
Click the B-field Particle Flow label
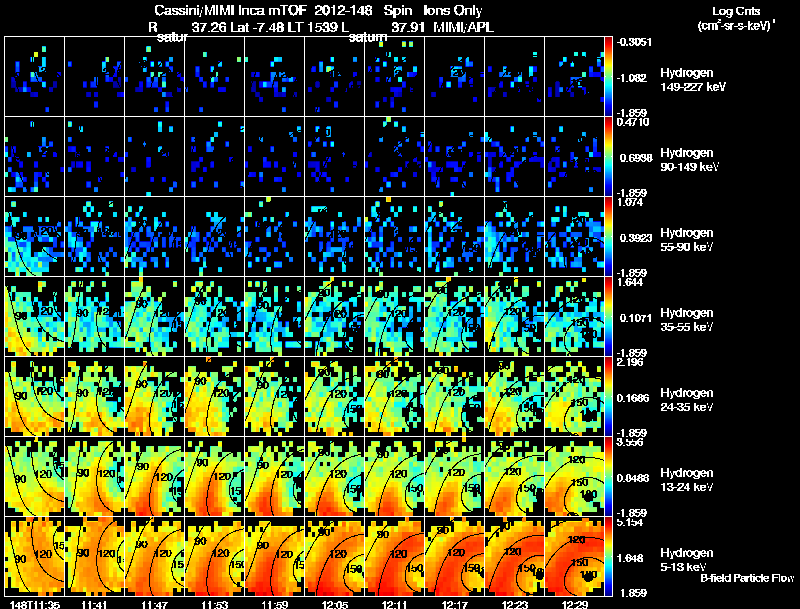(x=747, y=578)
